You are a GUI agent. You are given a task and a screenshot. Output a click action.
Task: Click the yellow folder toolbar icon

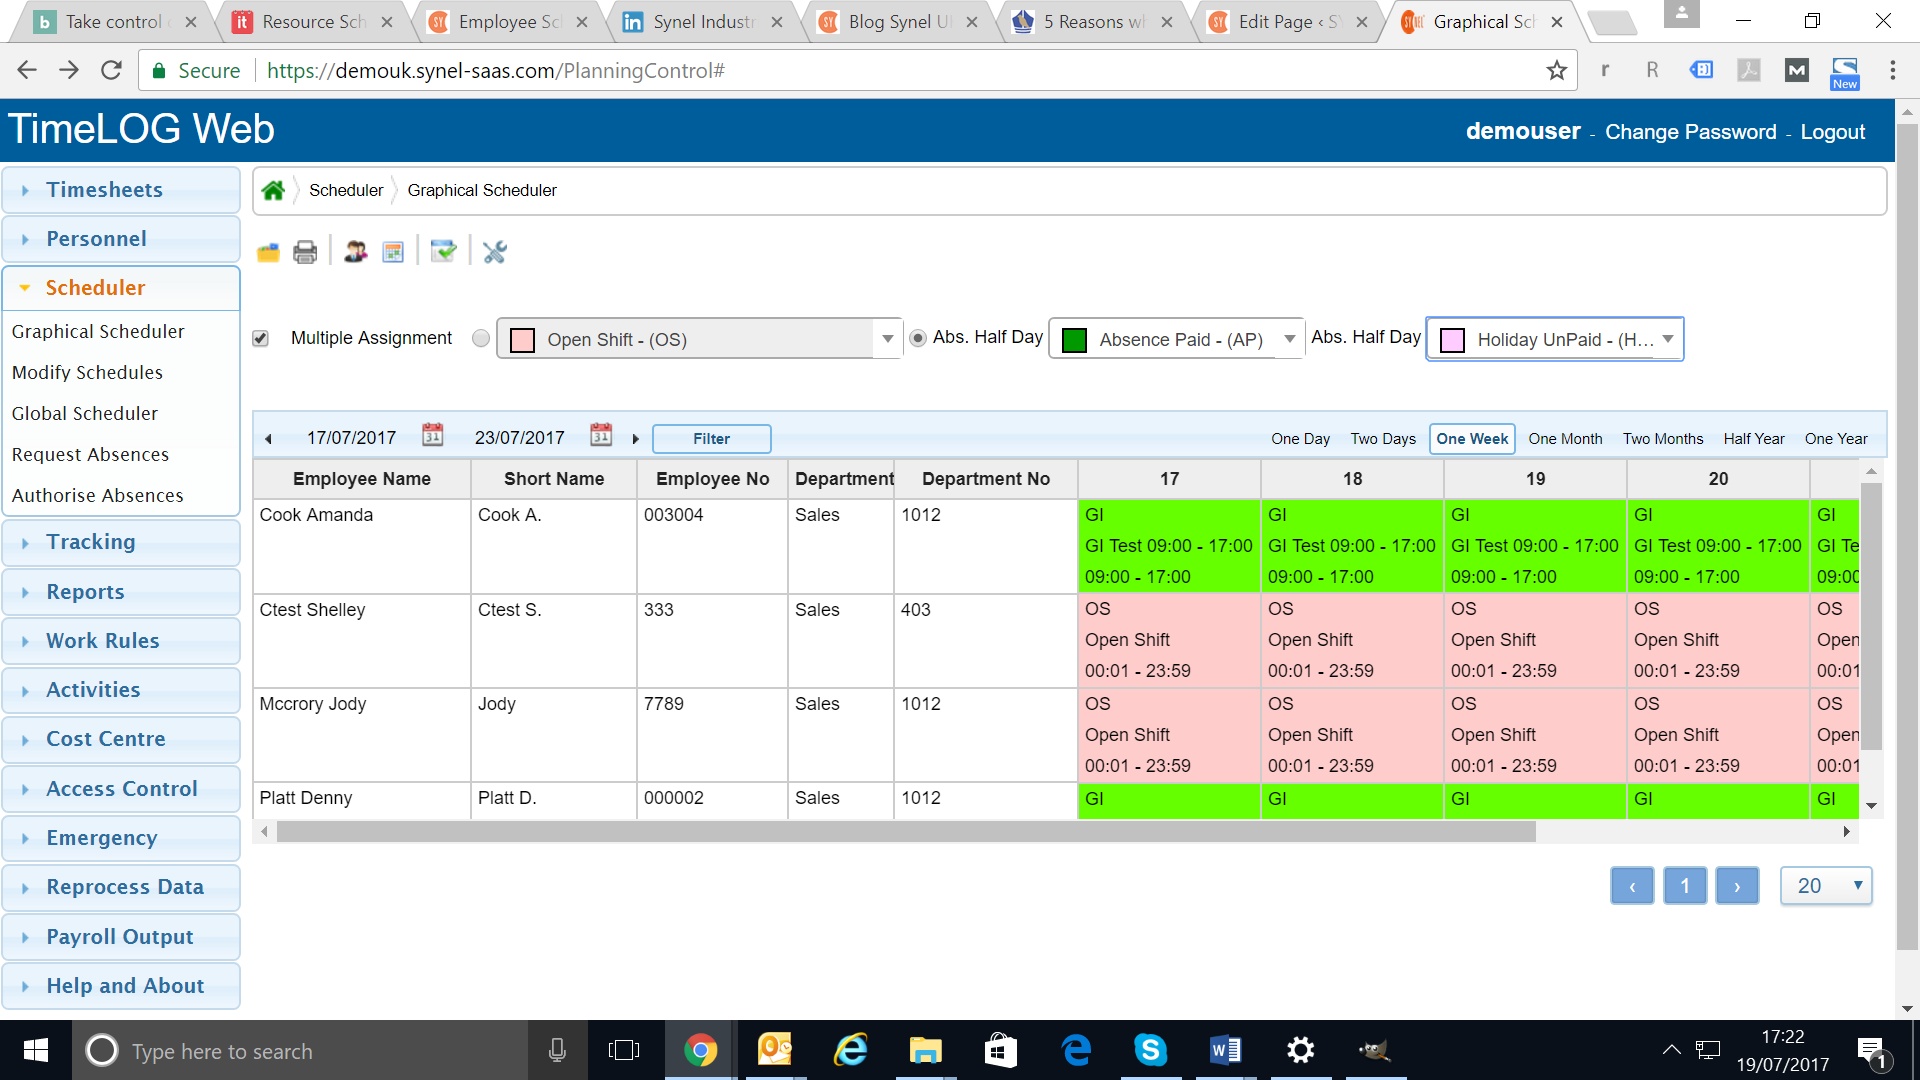tap(268, 252)
